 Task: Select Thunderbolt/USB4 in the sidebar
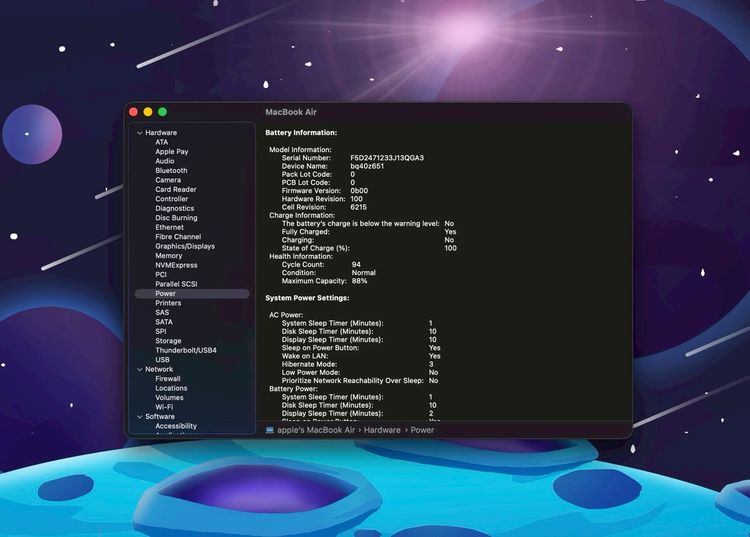coord(186,350)
